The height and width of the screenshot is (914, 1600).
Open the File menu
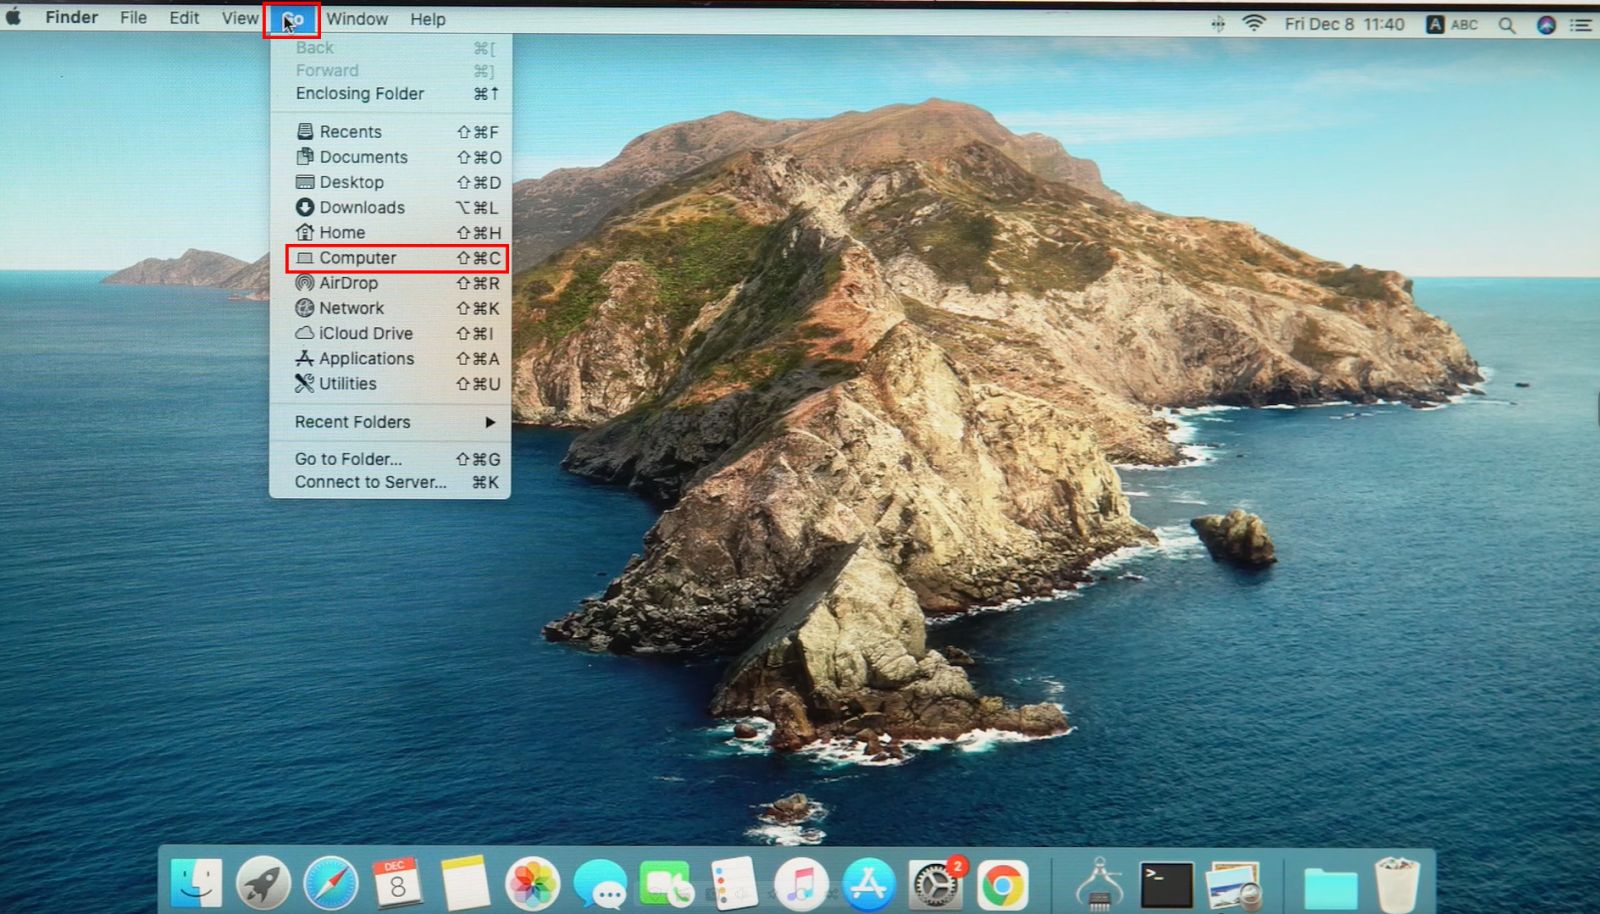[x=133, y=18]
